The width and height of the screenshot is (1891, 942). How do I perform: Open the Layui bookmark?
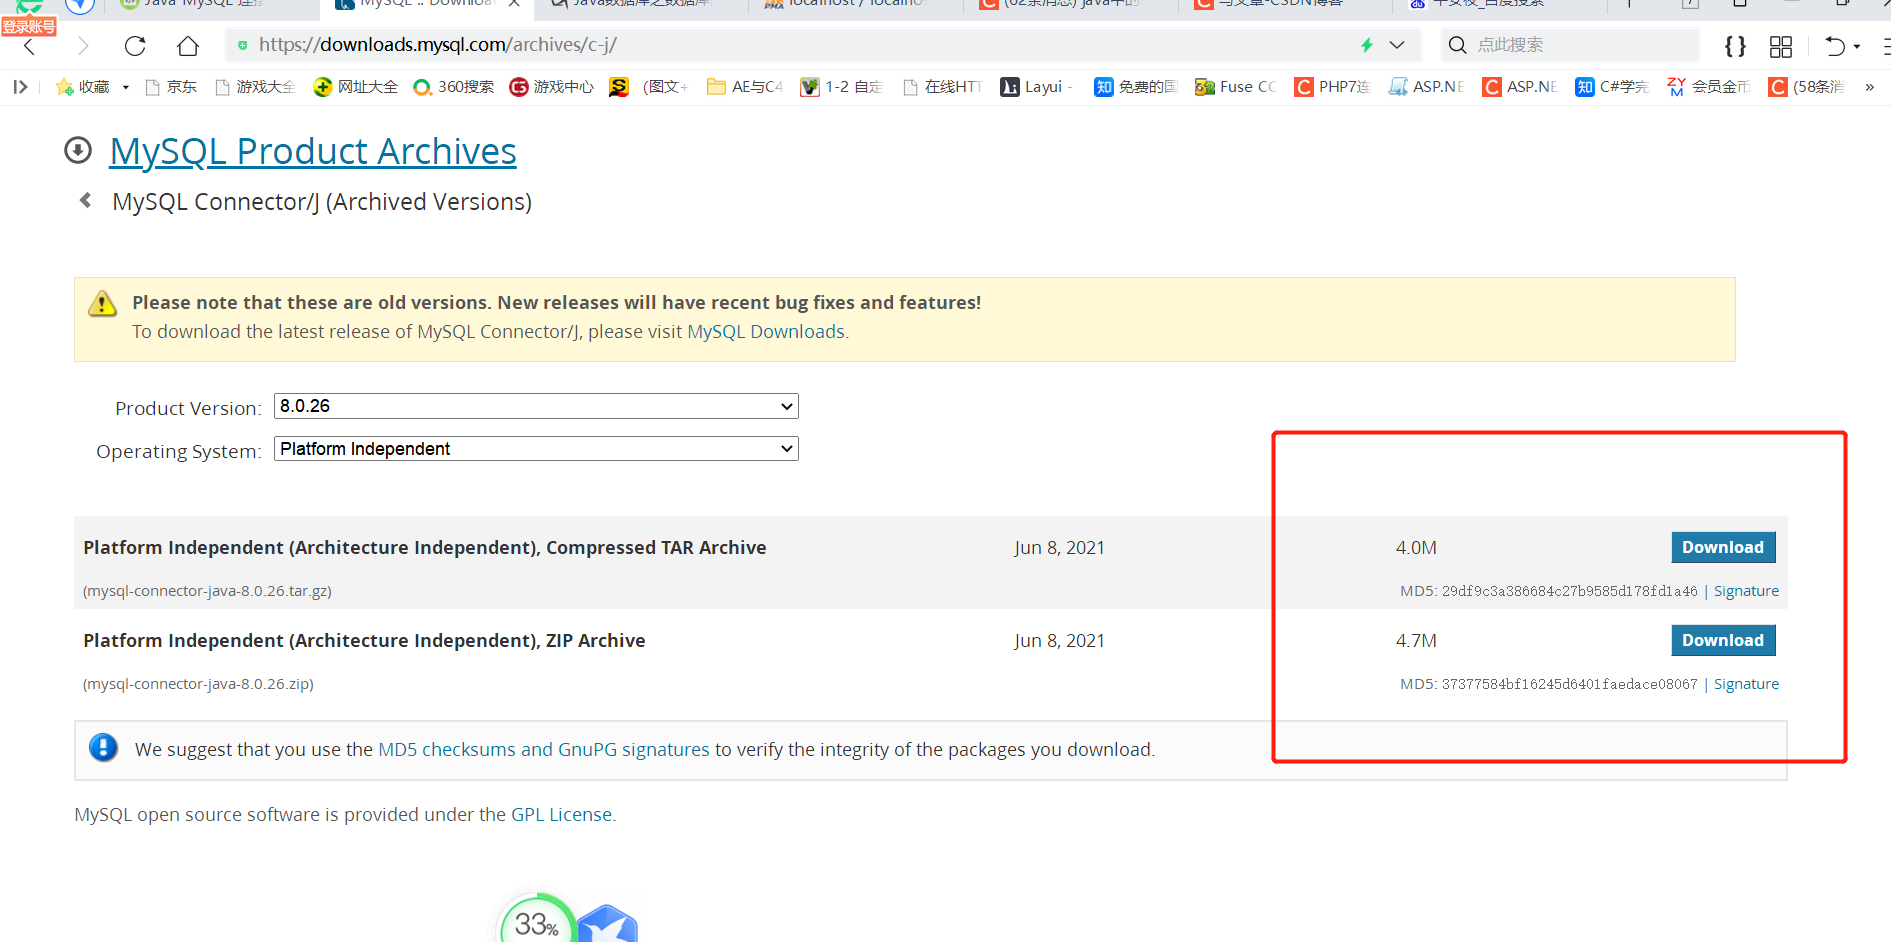[x=1035, y=87]
